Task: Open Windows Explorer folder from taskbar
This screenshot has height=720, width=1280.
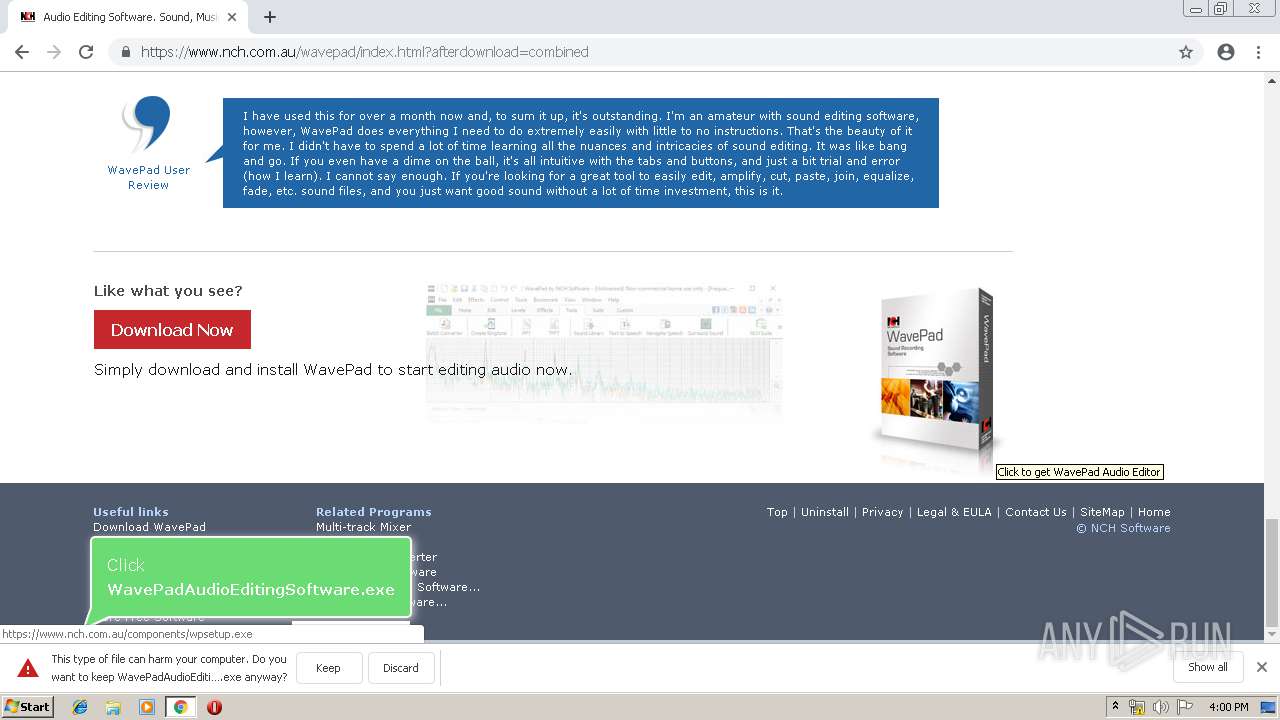Action: pos(113,707)
